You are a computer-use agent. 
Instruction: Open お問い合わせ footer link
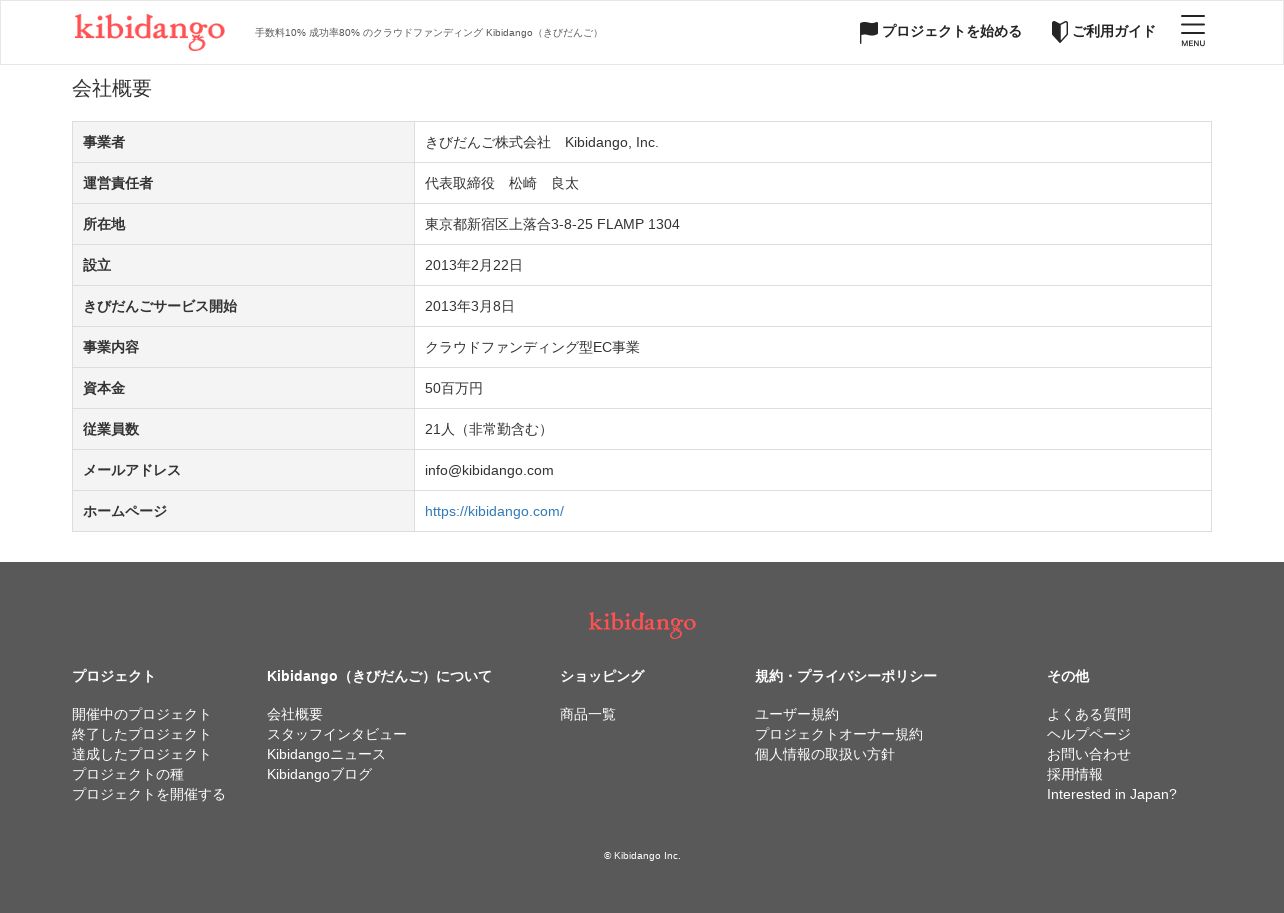point(1089,754)
